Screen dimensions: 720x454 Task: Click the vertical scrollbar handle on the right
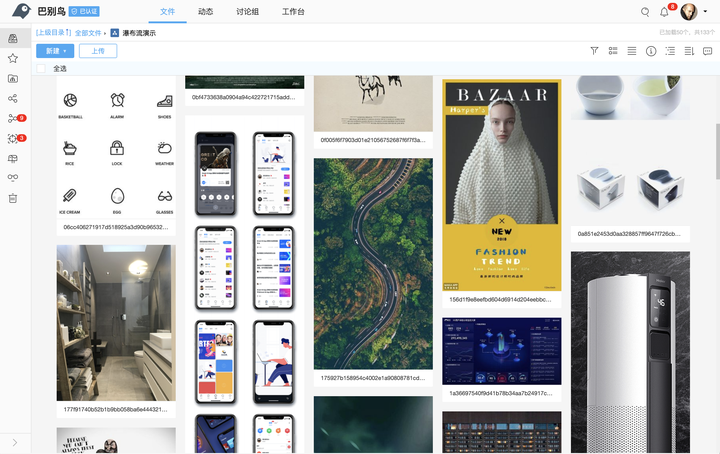[x=717, y=151]
